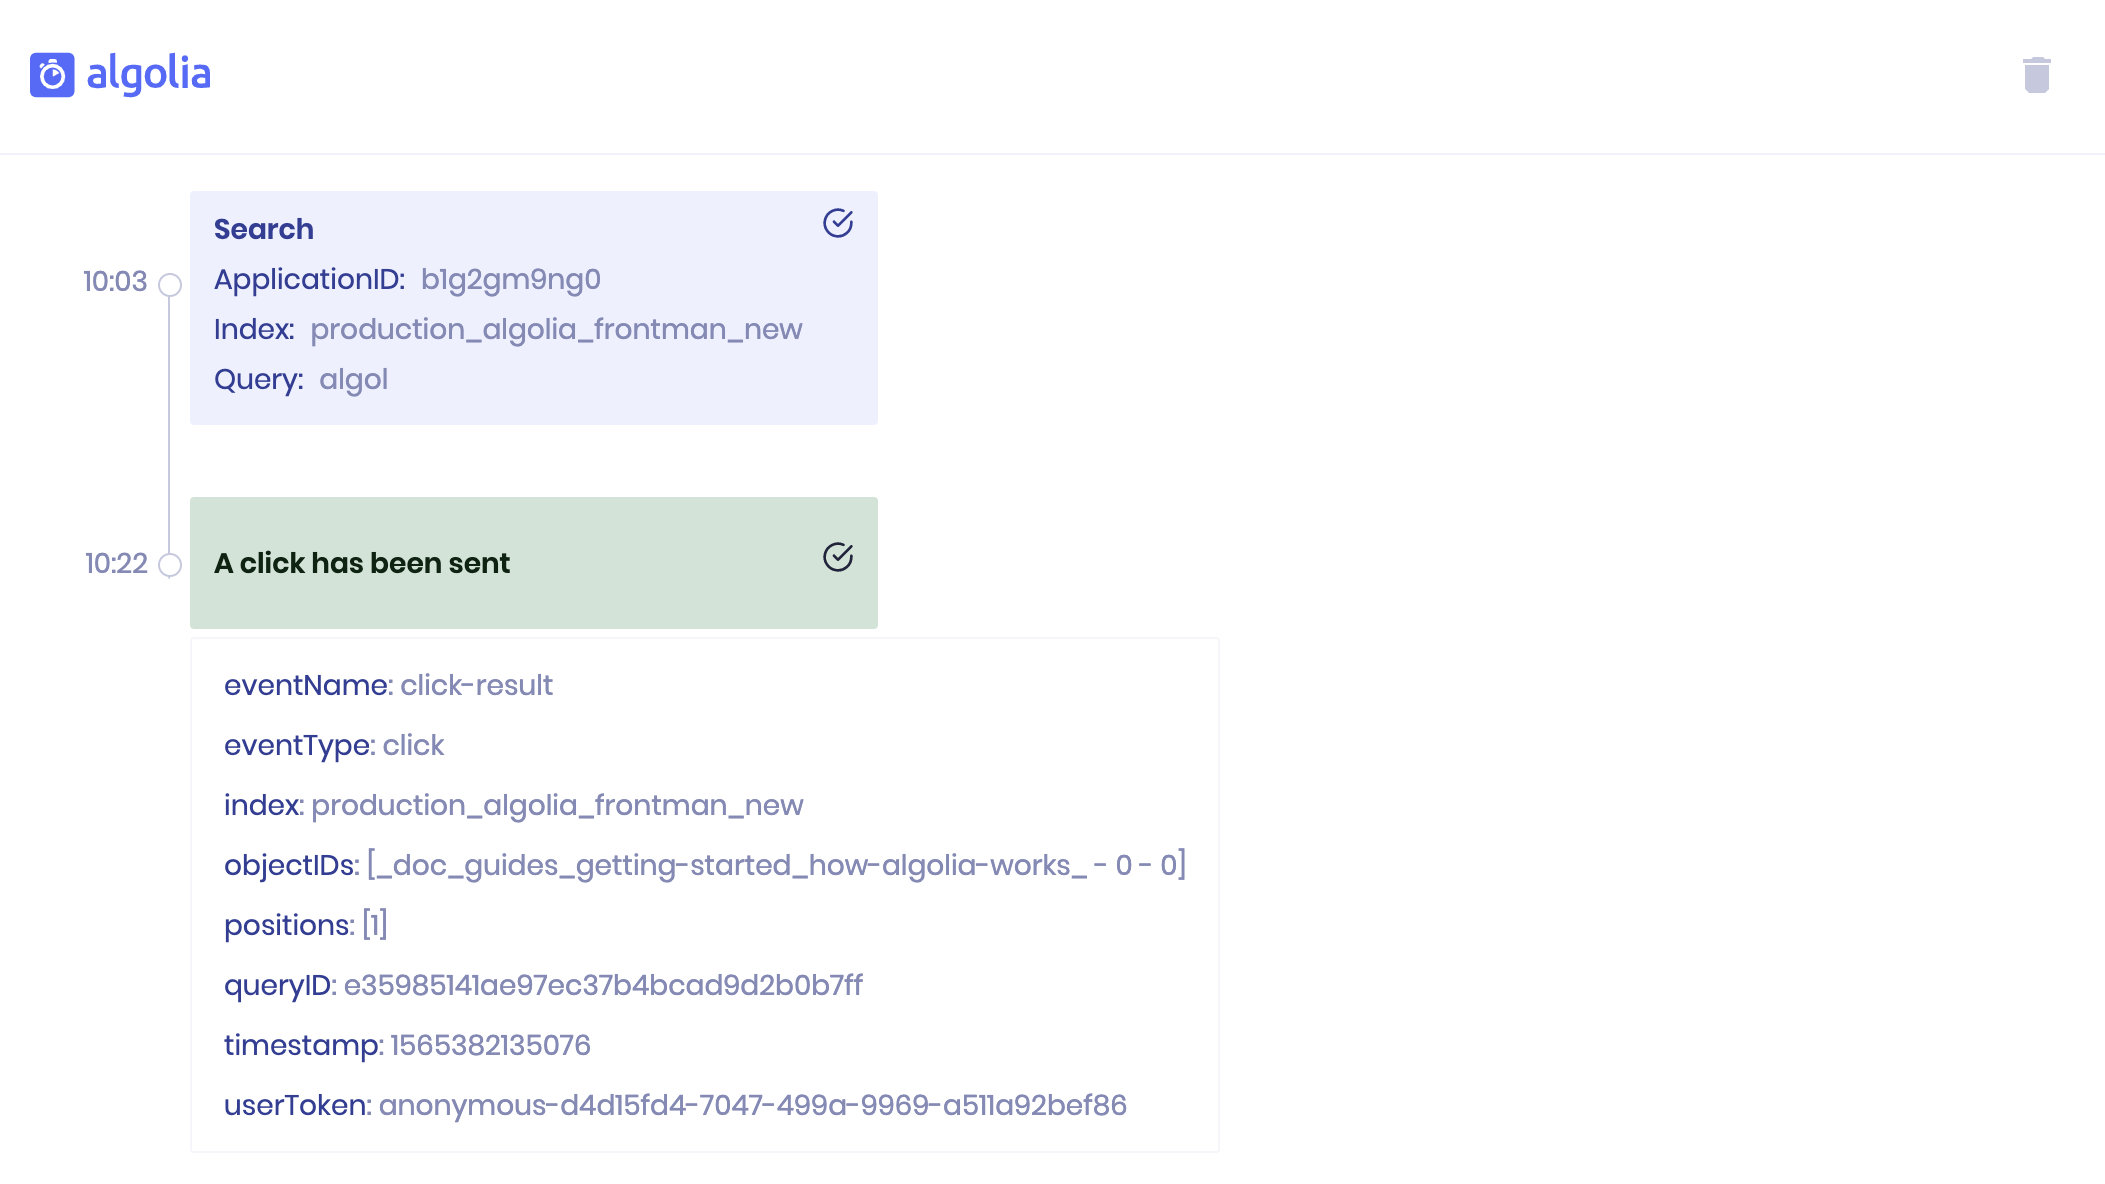Click the queryID hash value
Screen dimensions: 2105x1184
(603, 985)
